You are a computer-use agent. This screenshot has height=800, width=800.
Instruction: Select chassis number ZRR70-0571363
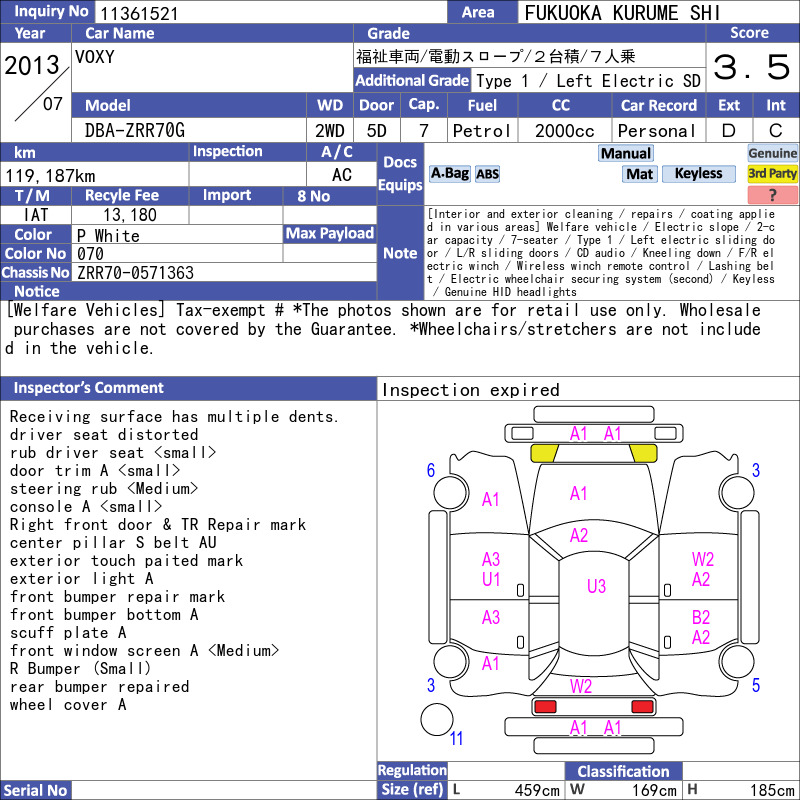coord(135,272)
